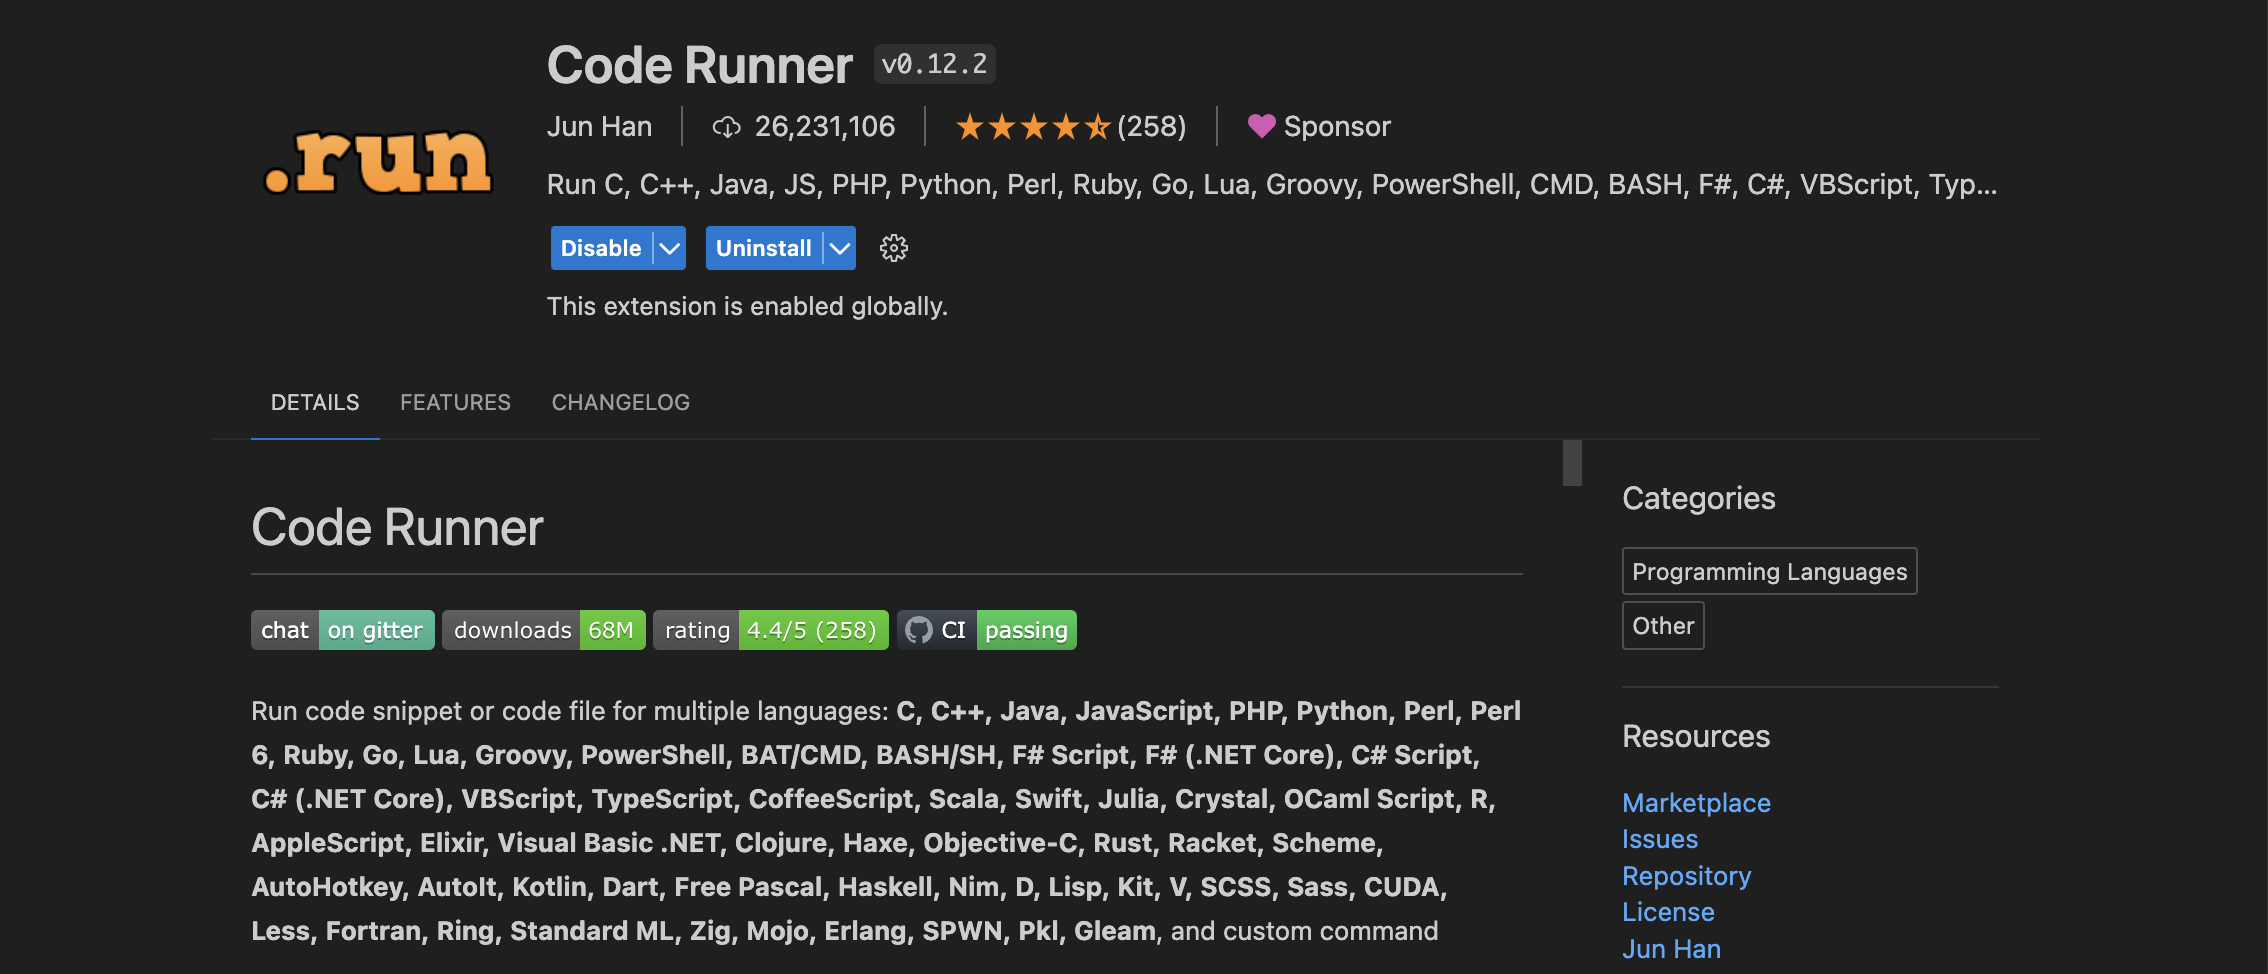Screen dimensions: 2268x974
Task: Click the 26,231,106 install count
Action: tap(825, 127)
